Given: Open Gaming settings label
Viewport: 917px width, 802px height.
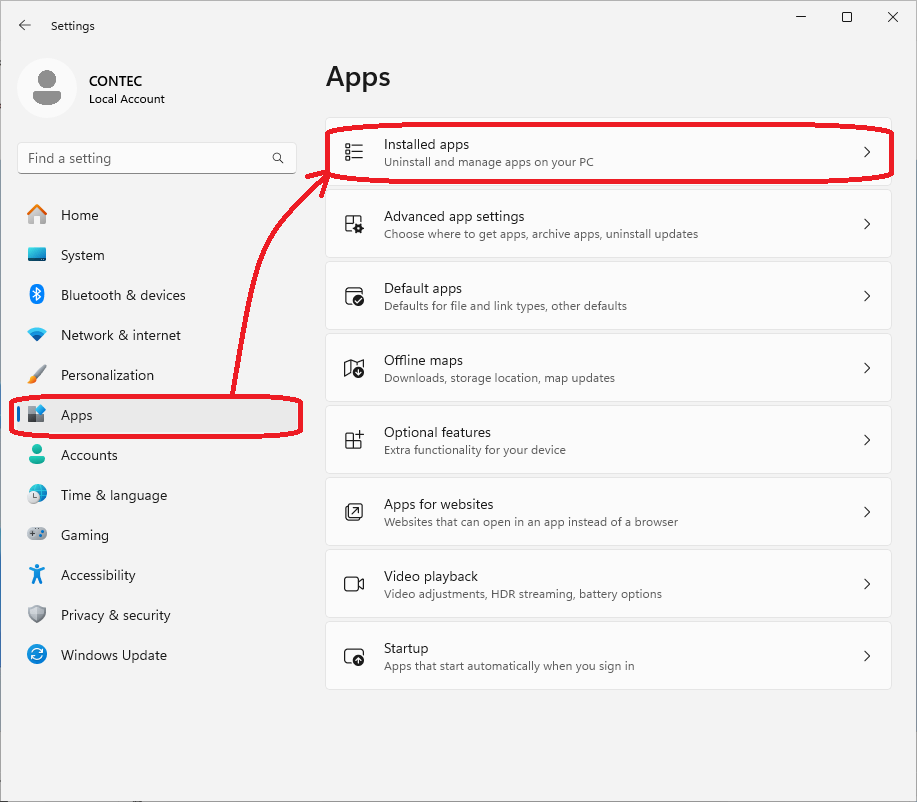Looking at the screenshot, I should click(x=85, y=535).
